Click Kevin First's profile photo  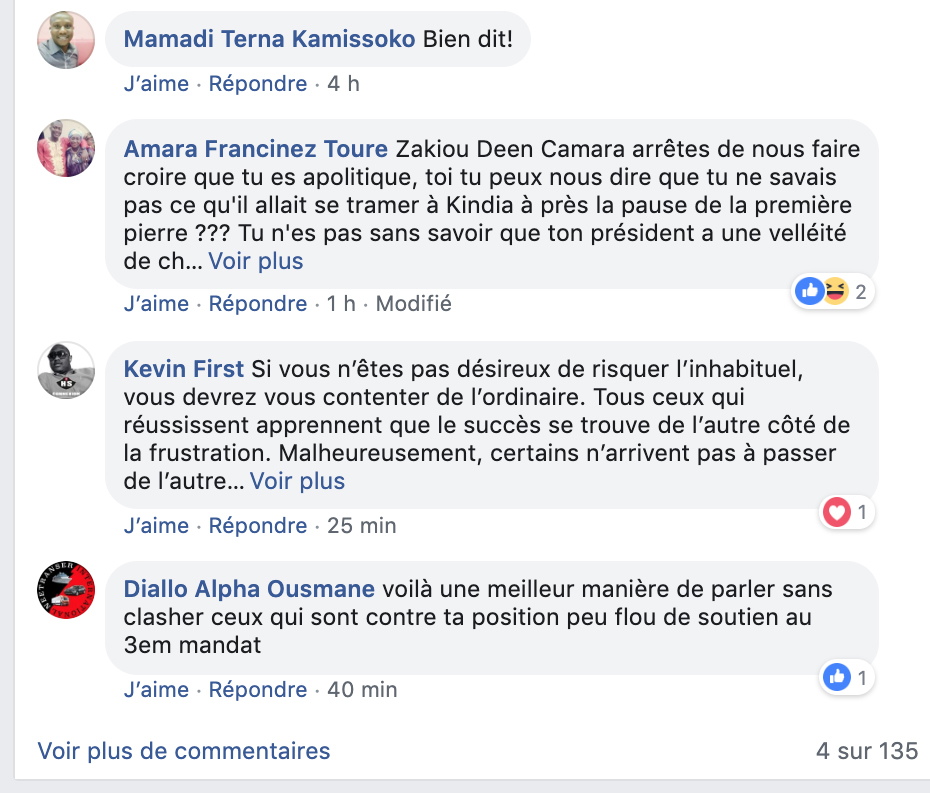(x=66, y=370)
